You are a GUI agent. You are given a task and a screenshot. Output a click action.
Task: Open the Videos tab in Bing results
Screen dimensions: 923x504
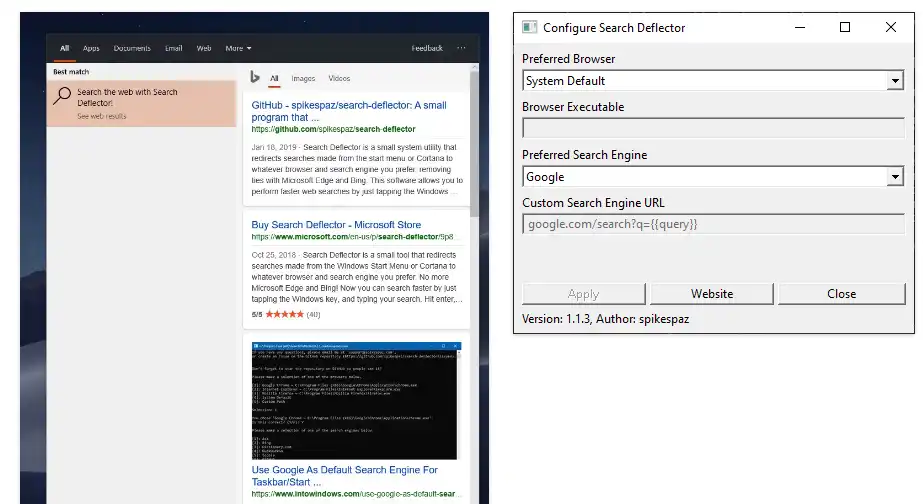click(x=339, y=78)
